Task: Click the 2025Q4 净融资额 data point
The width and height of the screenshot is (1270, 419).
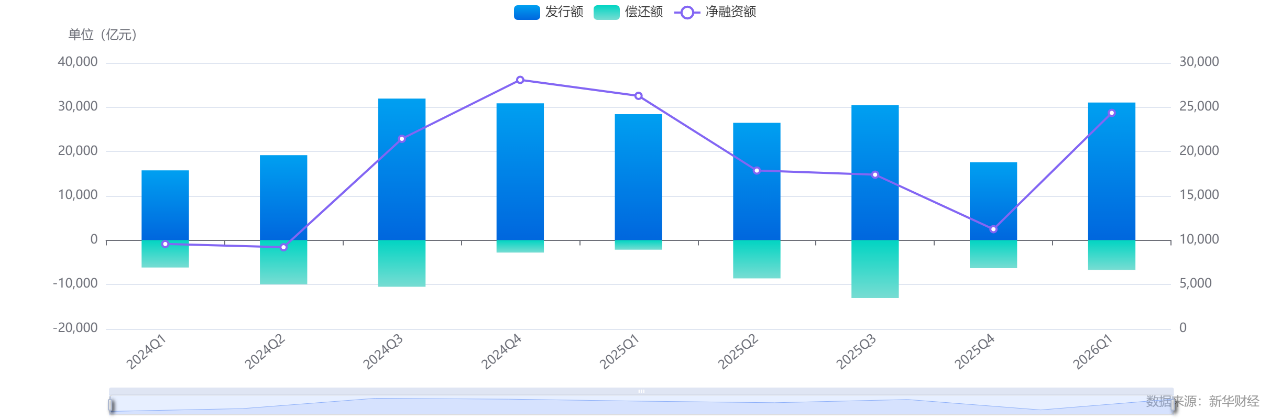Action: [x=993, y=230]
